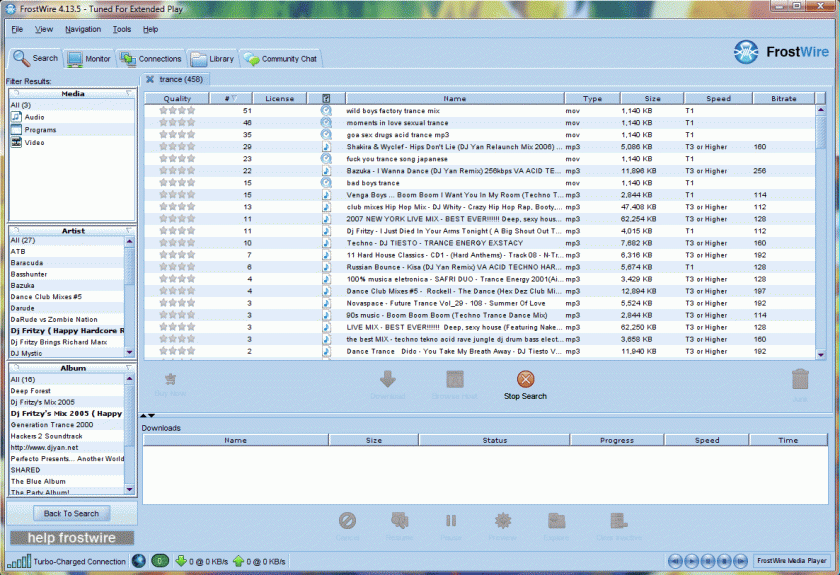Collapse the downloads pane divider arrows
Screen dimensions: 840x575
pyautogui.click(x=147, y=415)
